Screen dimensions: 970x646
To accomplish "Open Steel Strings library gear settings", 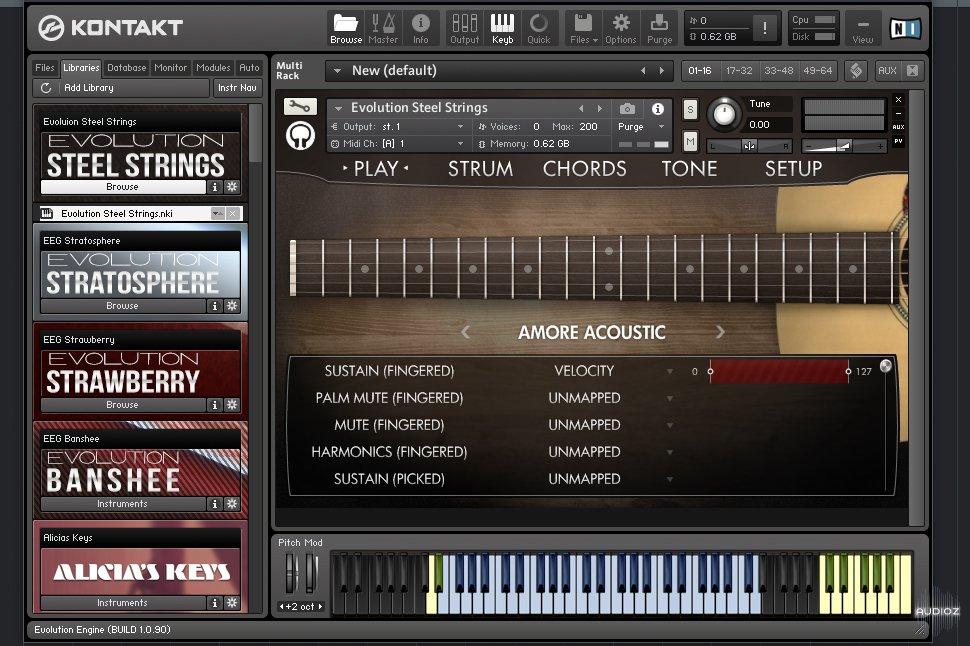I will pyautogui.click(x=232, y=187).
